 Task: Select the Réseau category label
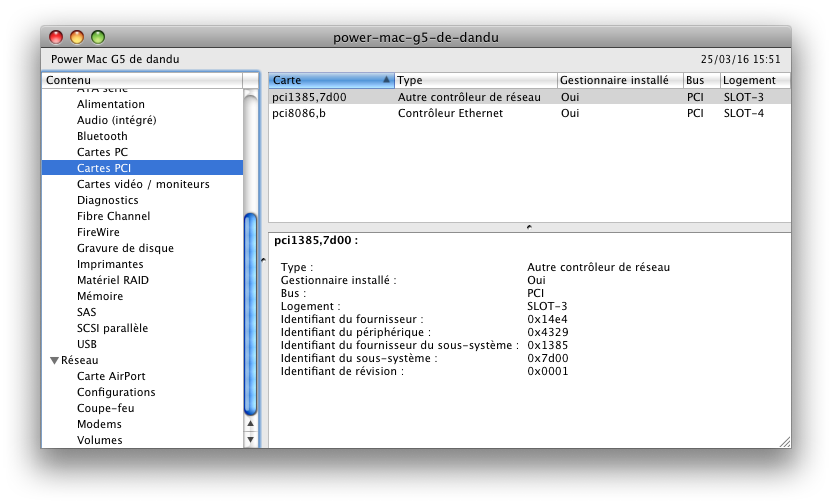click(x=80, y=360)
